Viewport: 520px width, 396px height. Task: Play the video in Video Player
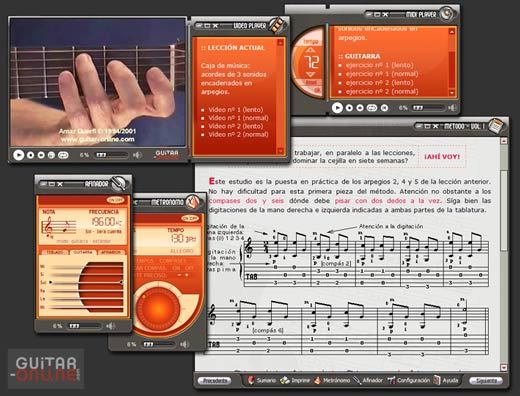[x=18, y=155]
